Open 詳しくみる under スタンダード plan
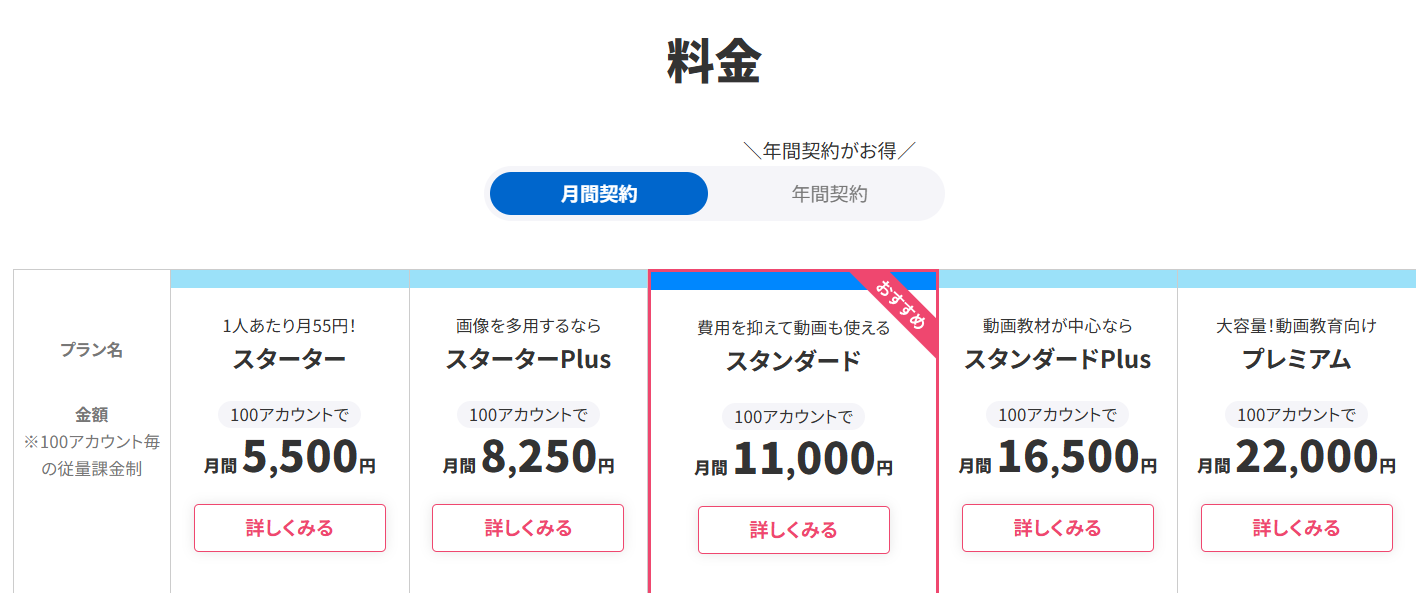 [794, 530]
